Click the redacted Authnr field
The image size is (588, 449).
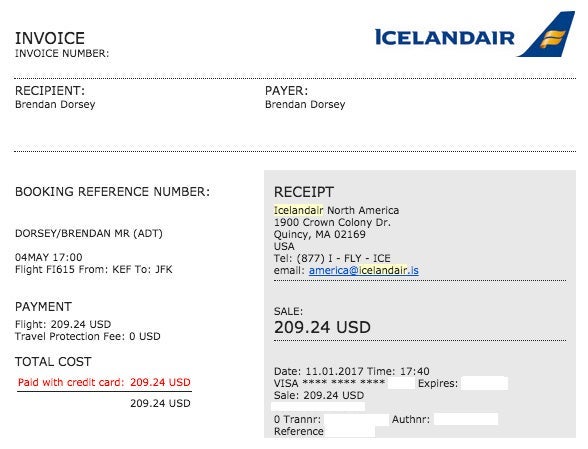[466, 419]
